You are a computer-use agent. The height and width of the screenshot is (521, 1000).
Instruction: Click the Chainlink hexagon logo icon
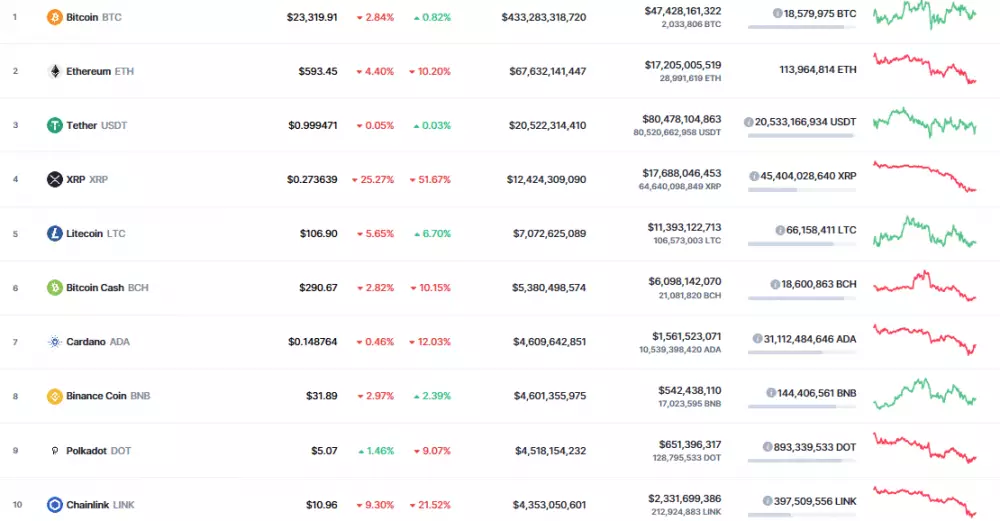click(54, 505)
